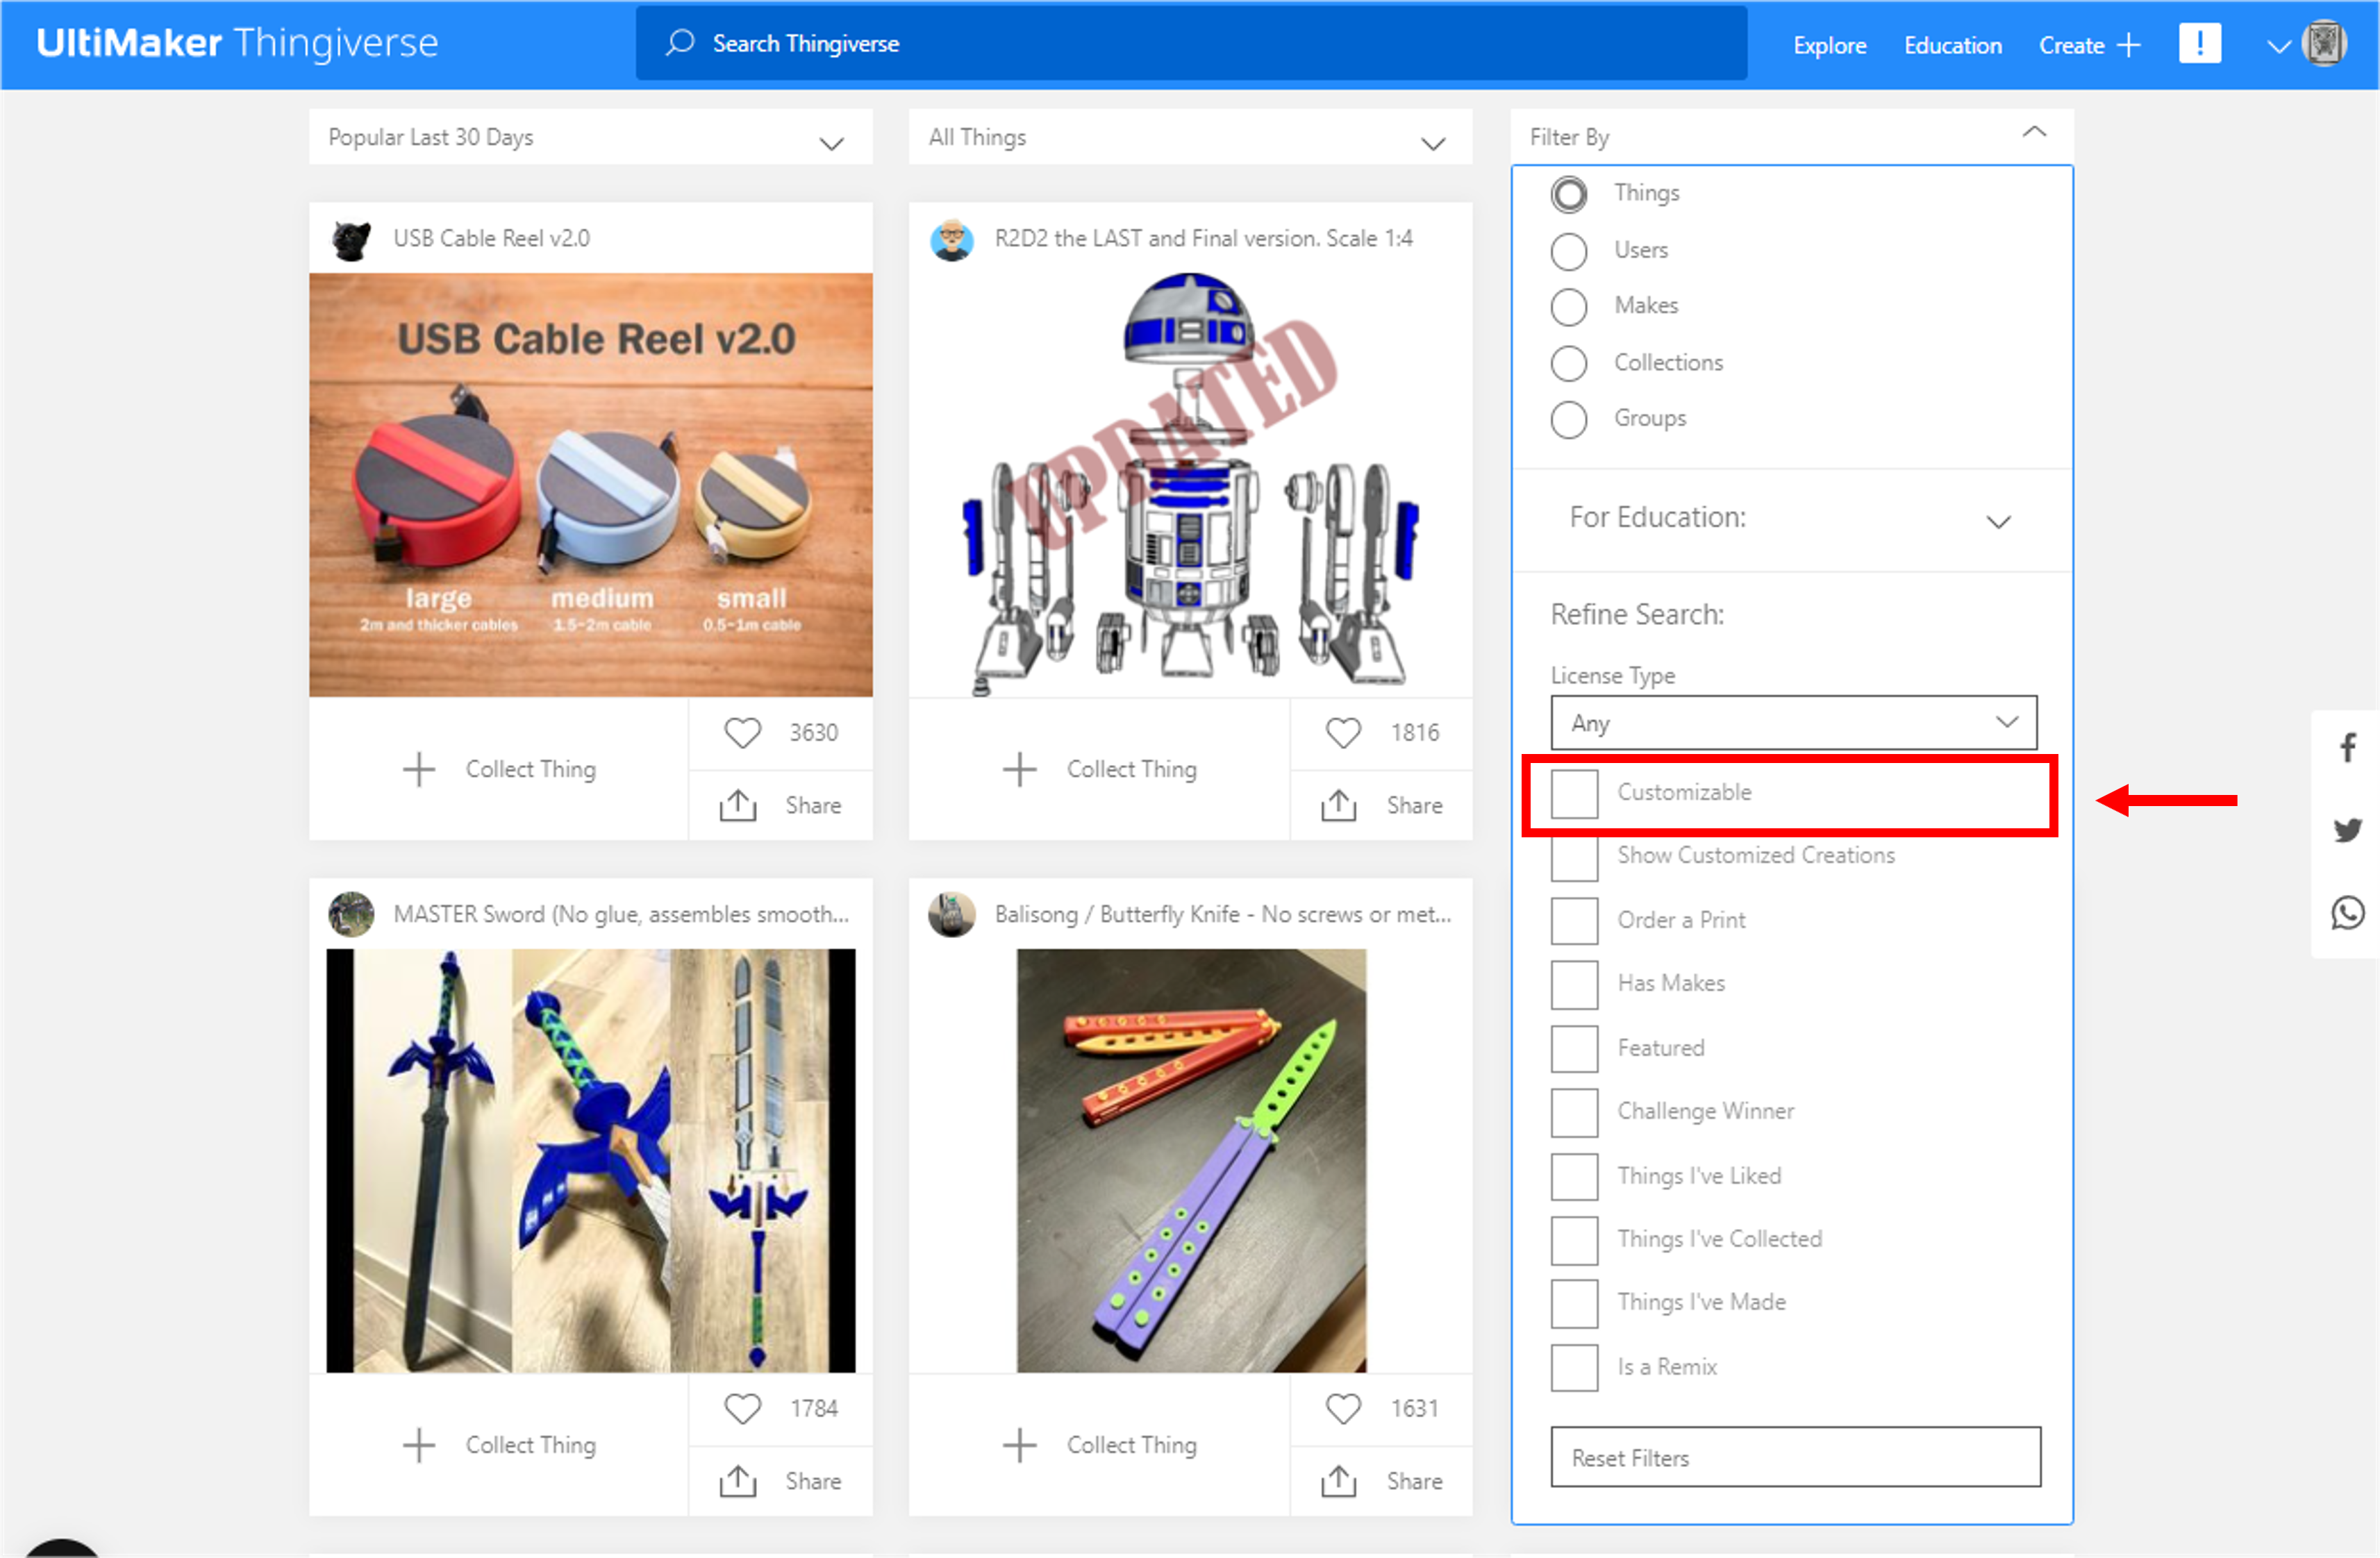The image size is (2380, 1558).
Task: Enable the Customizable filter checkbox
Action: (1573, 791)
